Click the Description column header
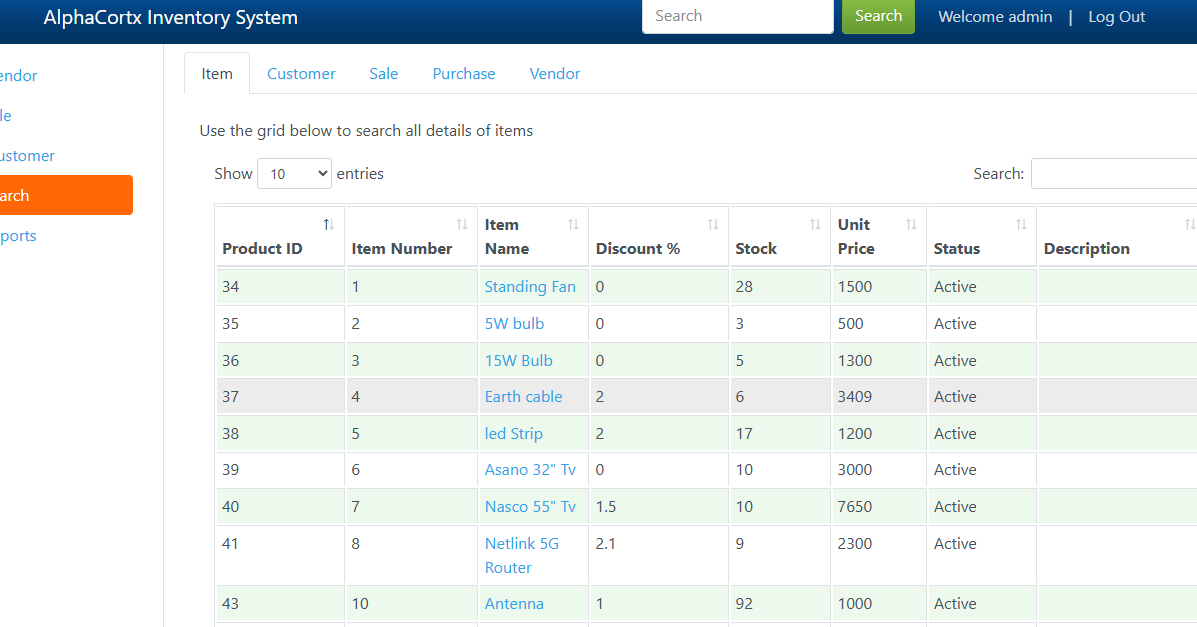The height and width of the screenshot is (627, 1197). (x=1117, y=237)
